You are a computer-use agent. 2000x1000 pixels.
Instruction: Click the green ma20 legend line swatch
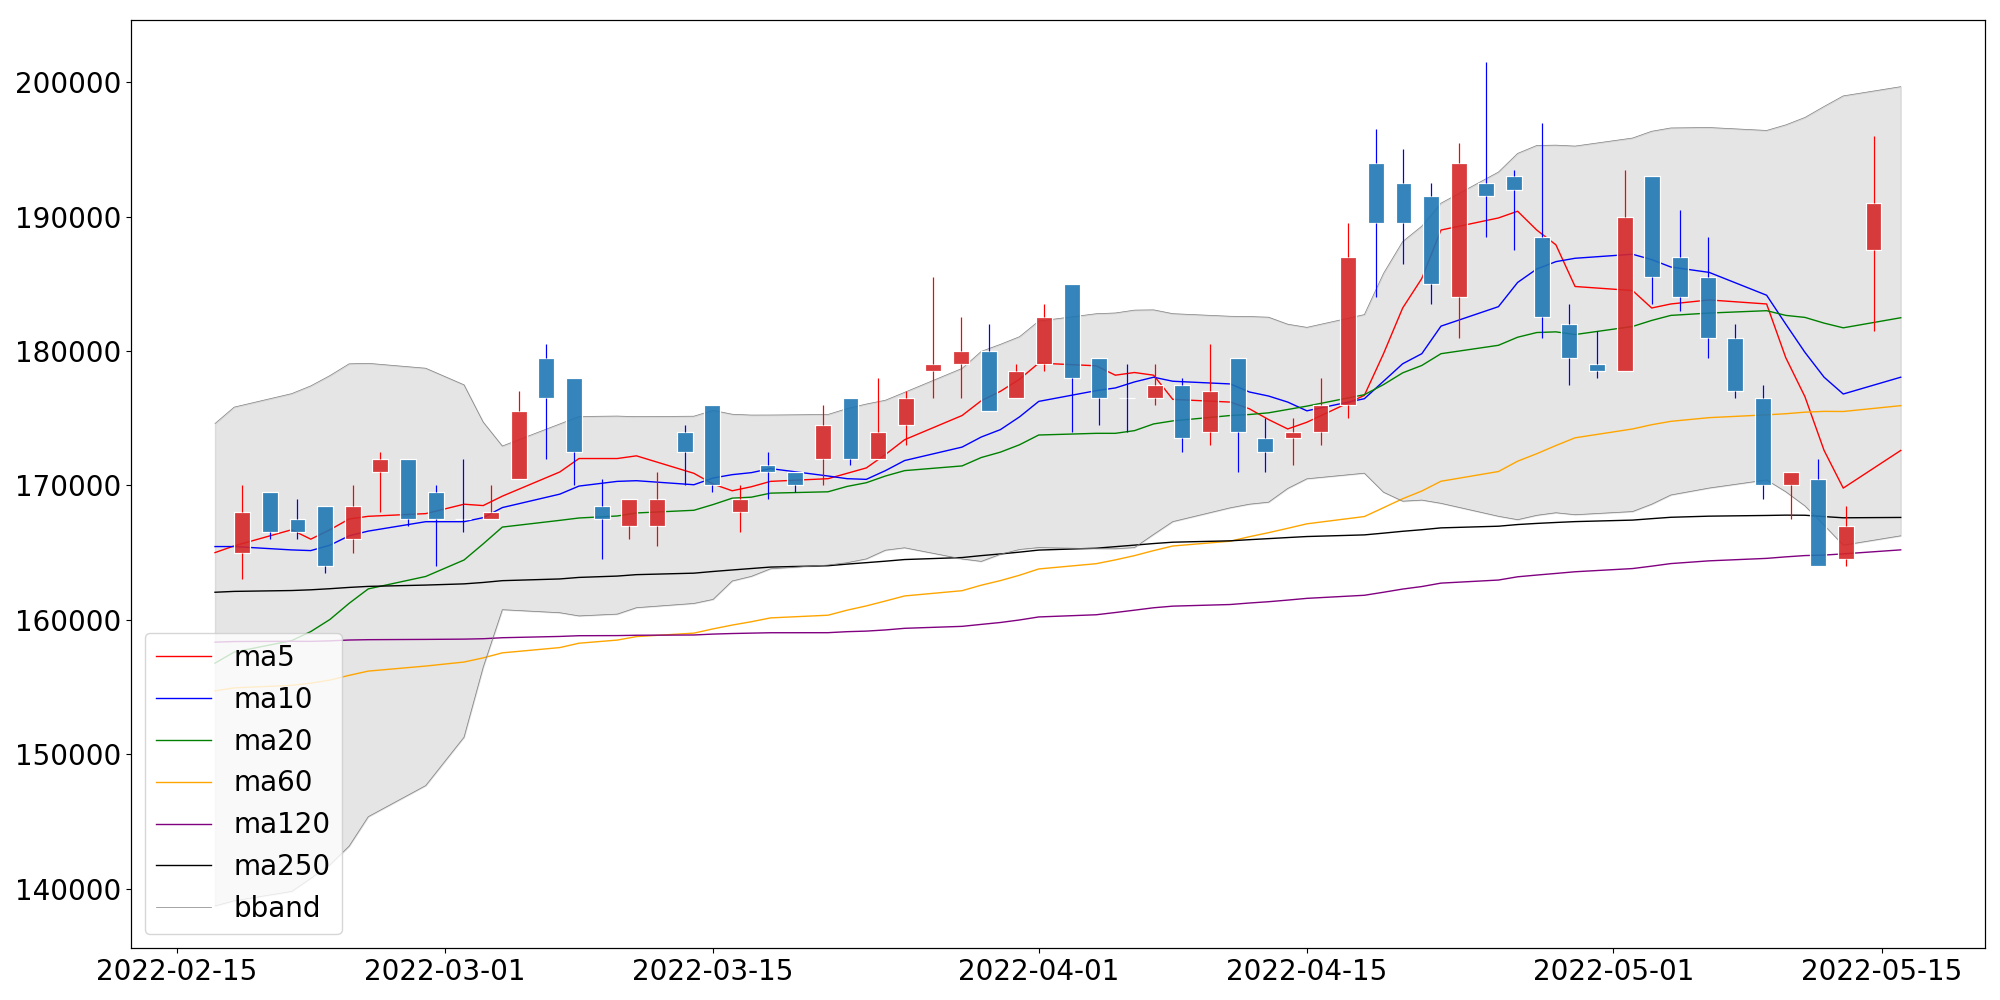click(185, 741)
